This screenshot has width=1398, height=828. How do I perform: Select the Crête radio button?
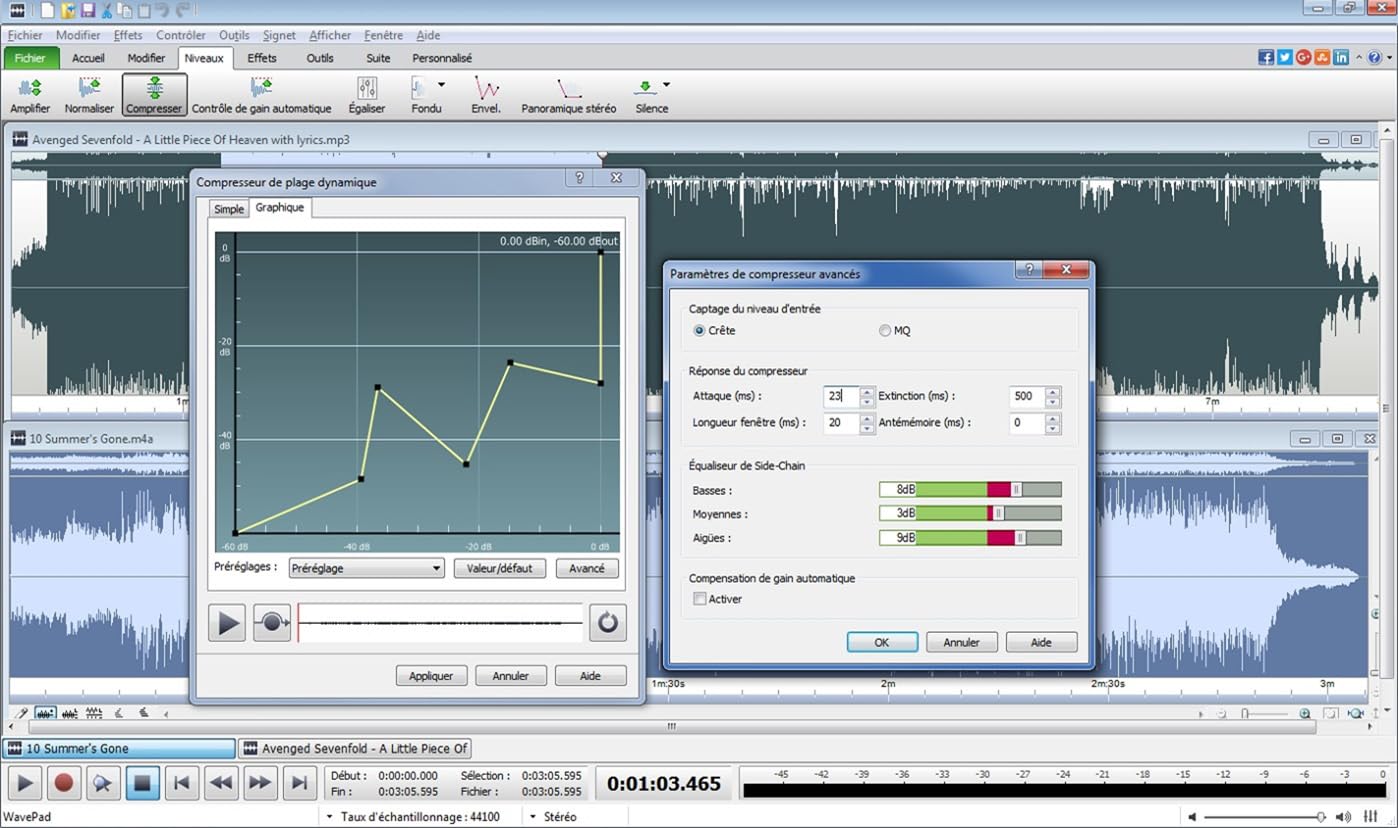pos(700,331)
